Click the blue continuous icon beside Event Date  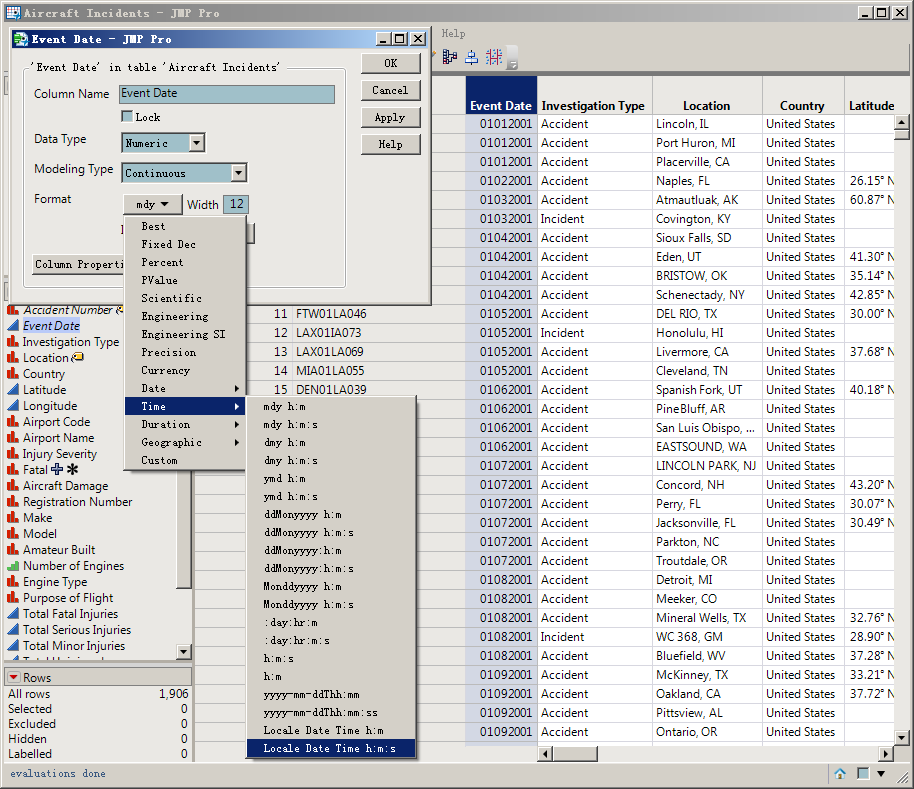[14, 325]
